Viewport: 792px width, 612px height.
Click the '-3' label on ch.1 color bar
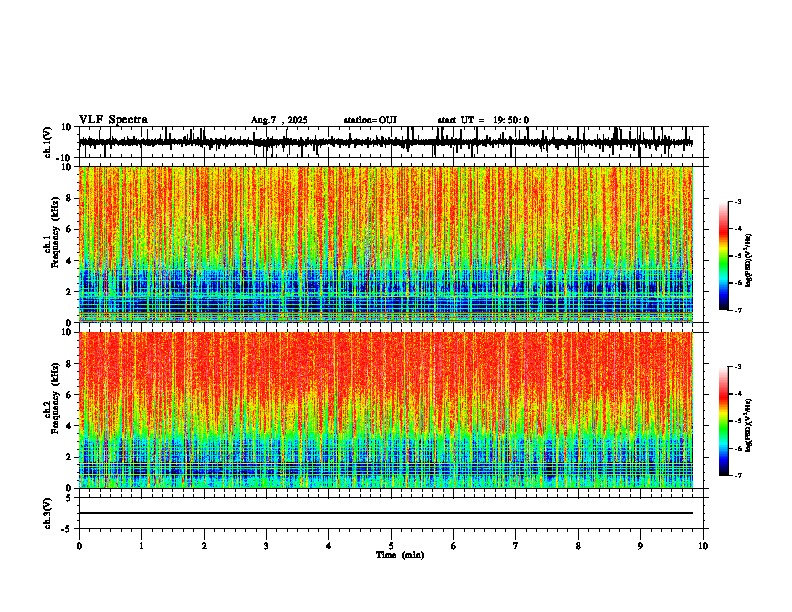point(738,202)
